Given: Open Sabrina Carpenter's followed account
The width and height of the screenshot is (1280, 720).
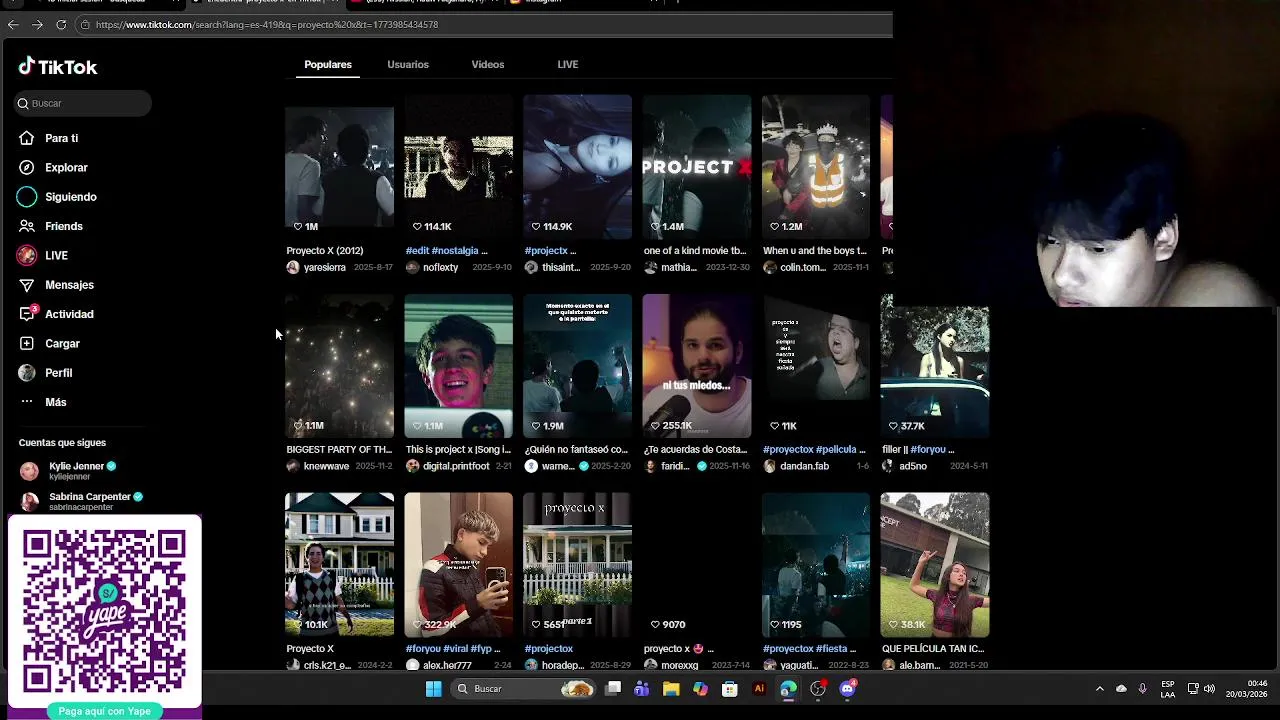Looking at the screenshot, I should pos(80,501).
